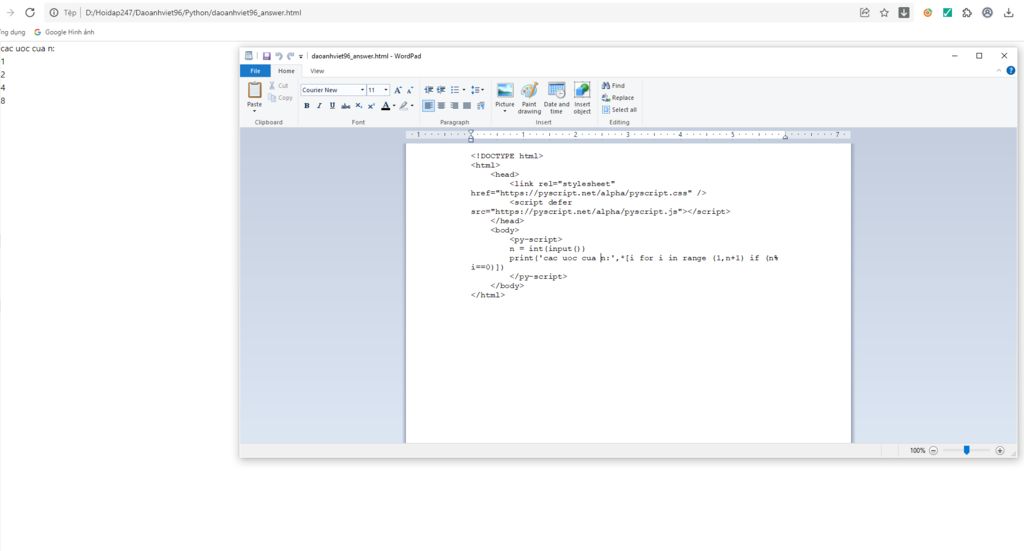Click the first-line indent marker on the ruler

click(x=471, y=132)
